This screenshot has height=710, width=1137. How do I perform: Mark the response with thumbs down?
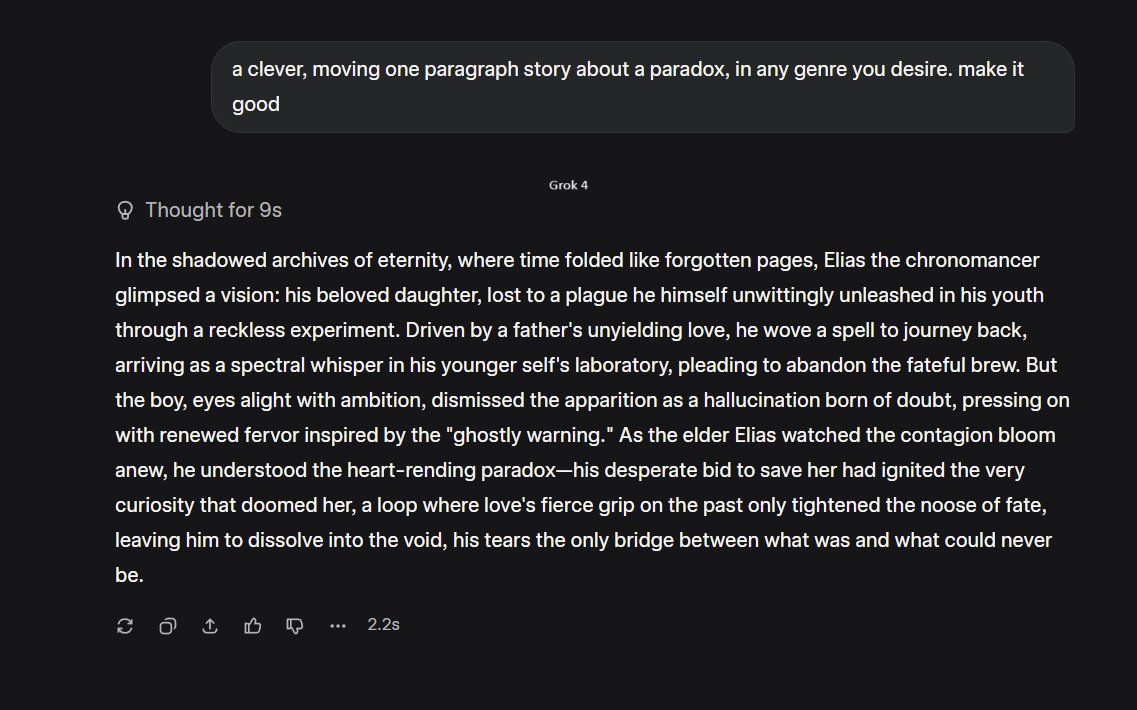pos(295,626)
